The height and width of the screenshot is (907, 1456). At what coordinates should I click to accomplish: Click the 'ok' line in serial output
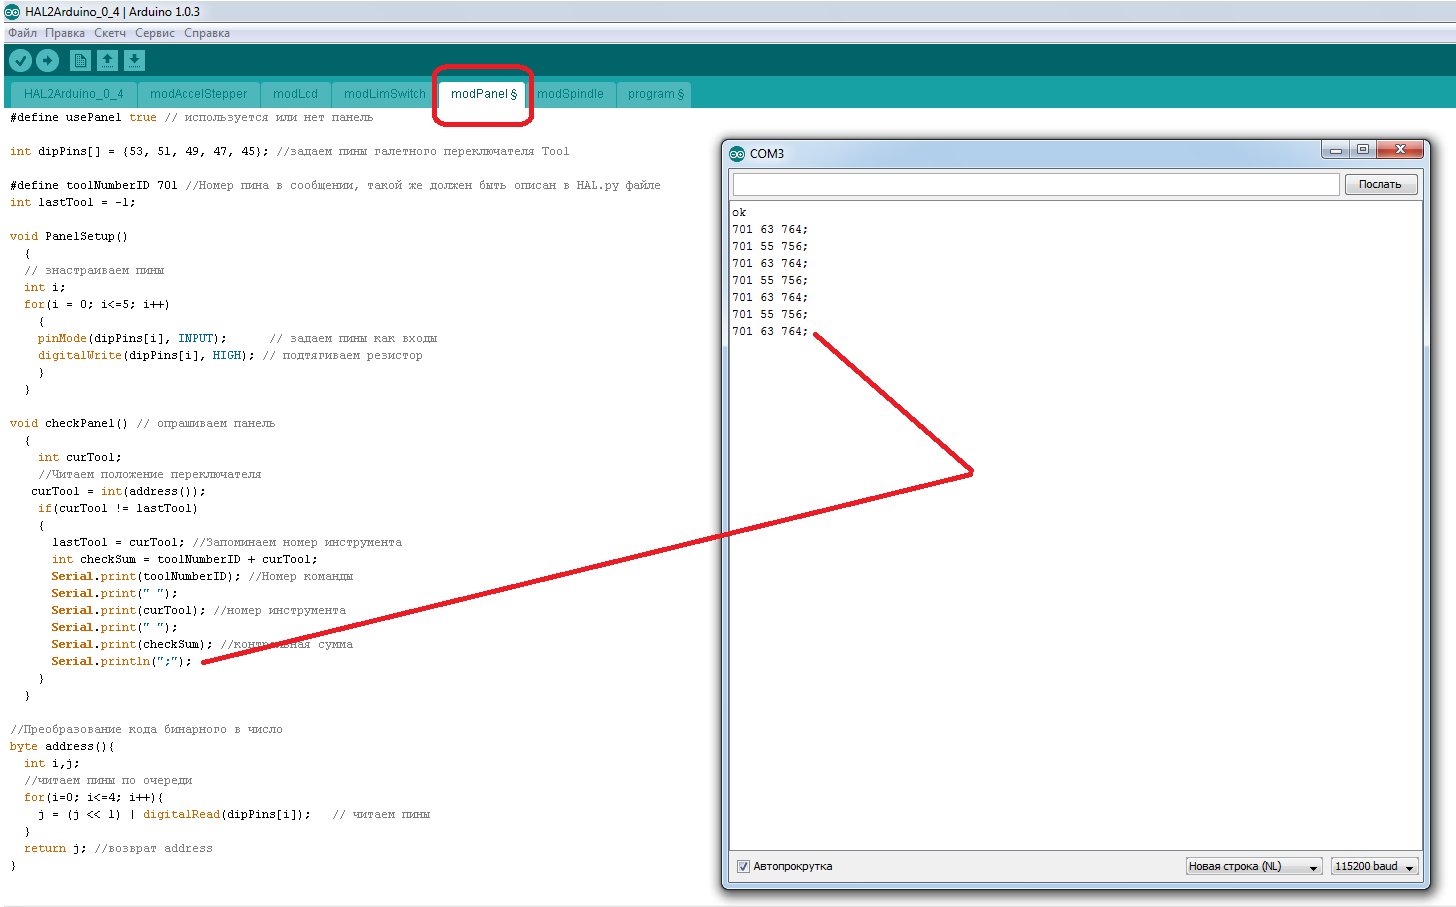(x=739, y=212)
